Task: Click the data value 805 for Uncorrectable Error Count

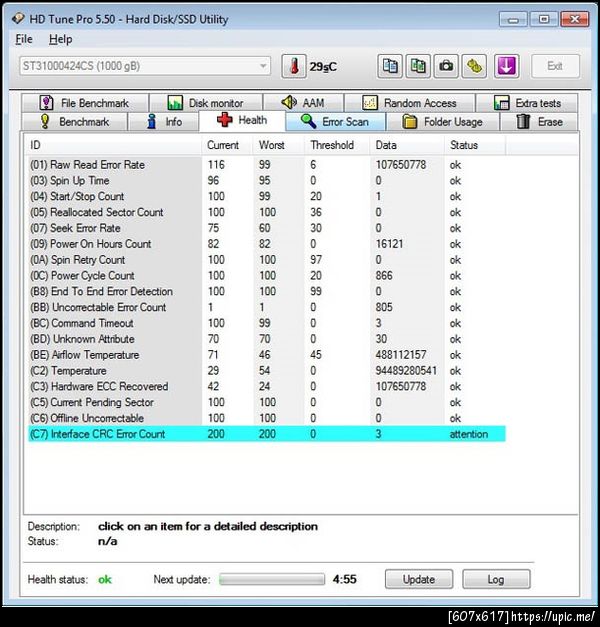Action: point(384,307)
